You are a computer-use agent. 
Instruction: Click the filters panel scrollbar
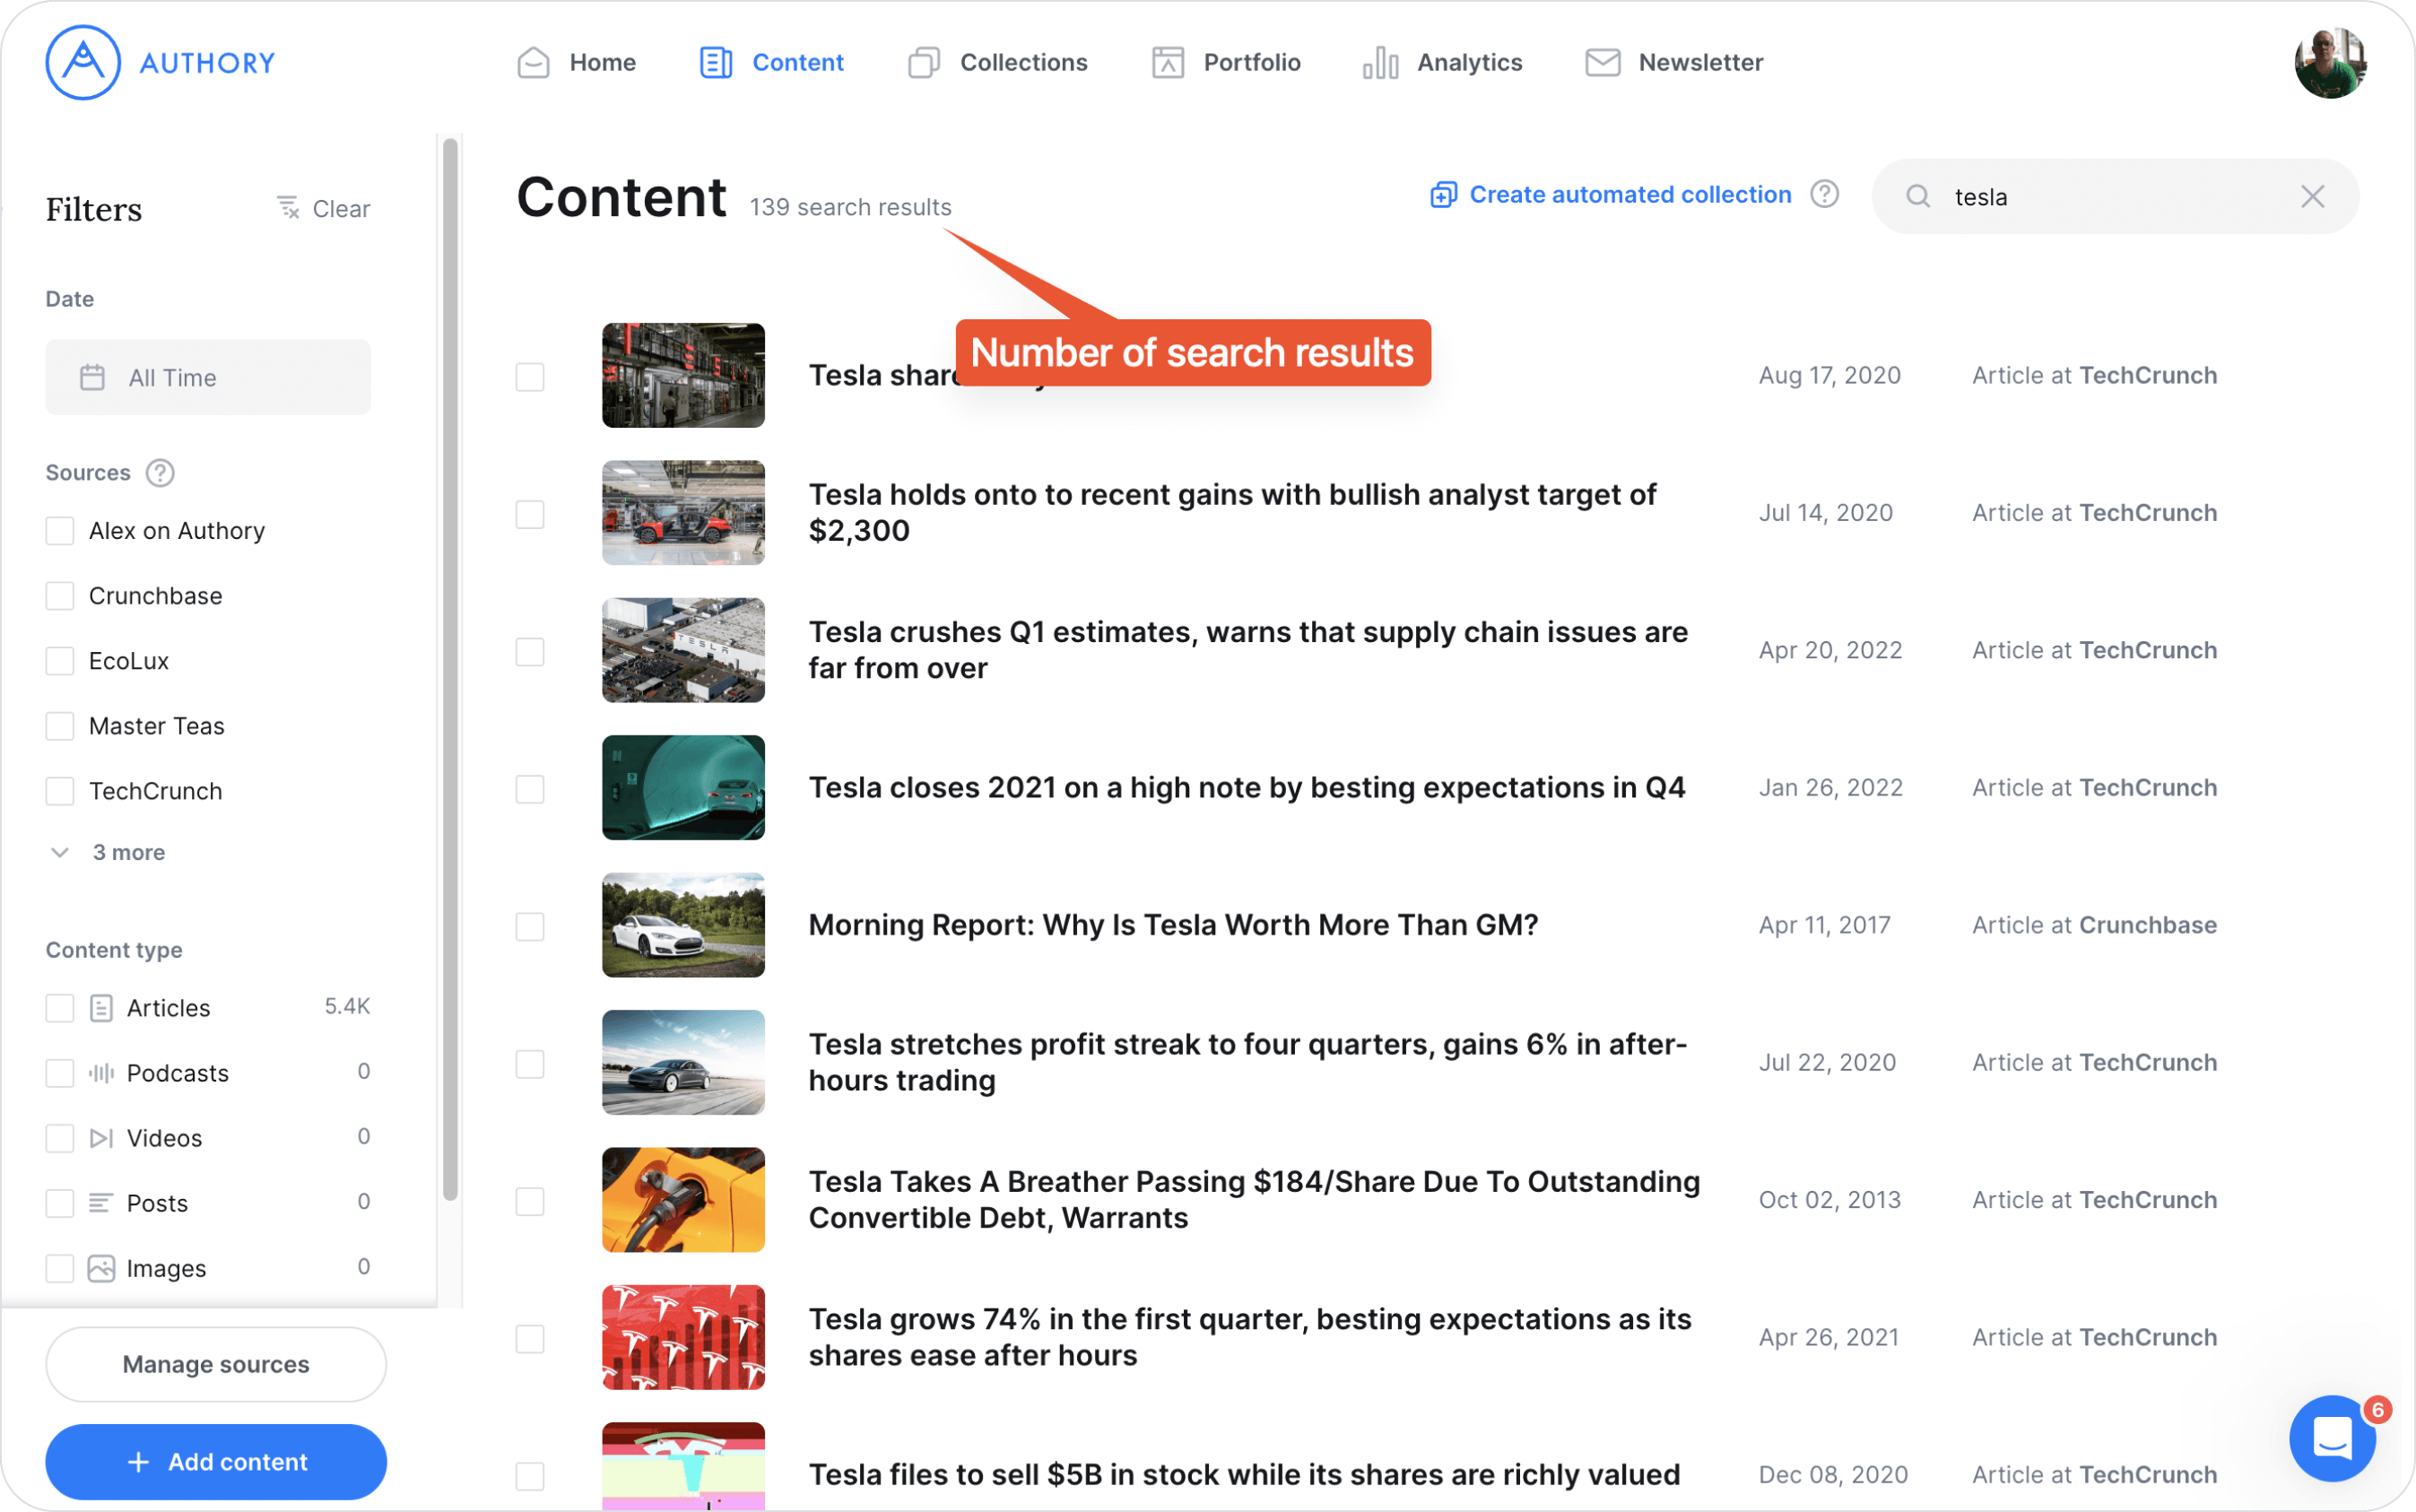pyautogui.click(x=450, y=668)
